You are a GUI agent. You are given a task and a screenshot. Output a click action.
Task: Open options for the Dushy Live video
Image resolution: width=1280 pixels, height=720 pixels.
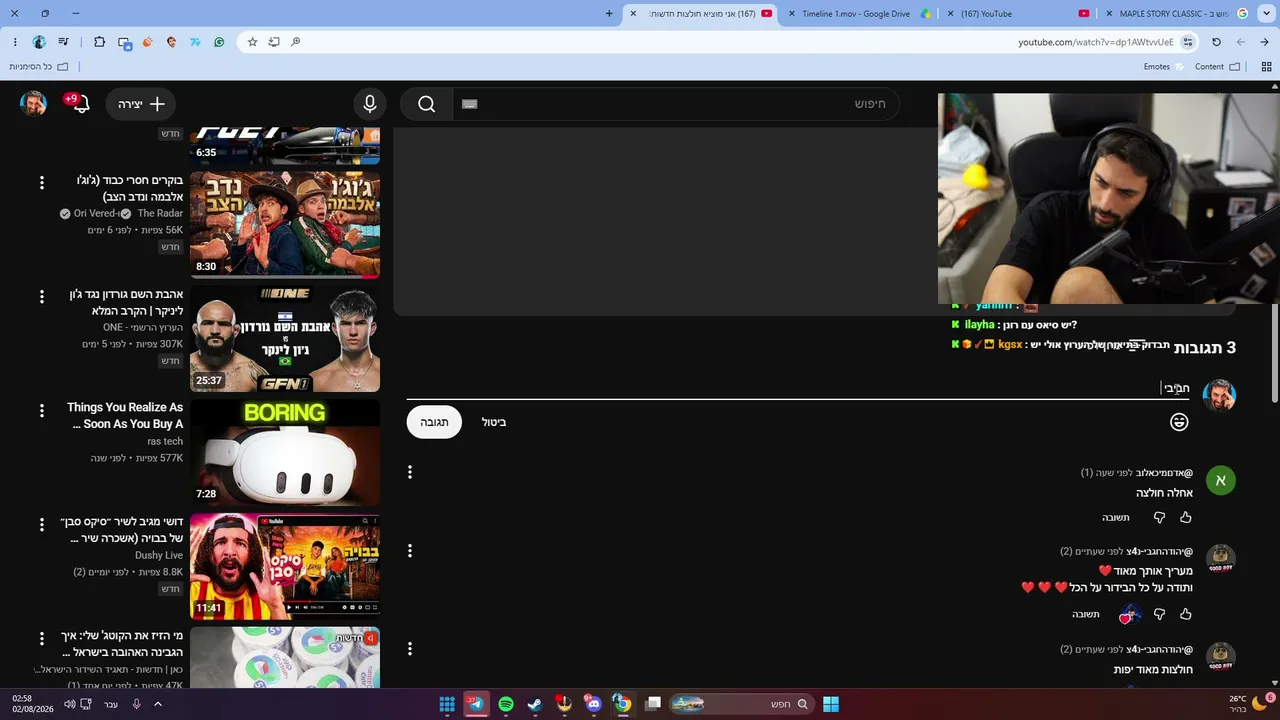[x=42, y=524]
